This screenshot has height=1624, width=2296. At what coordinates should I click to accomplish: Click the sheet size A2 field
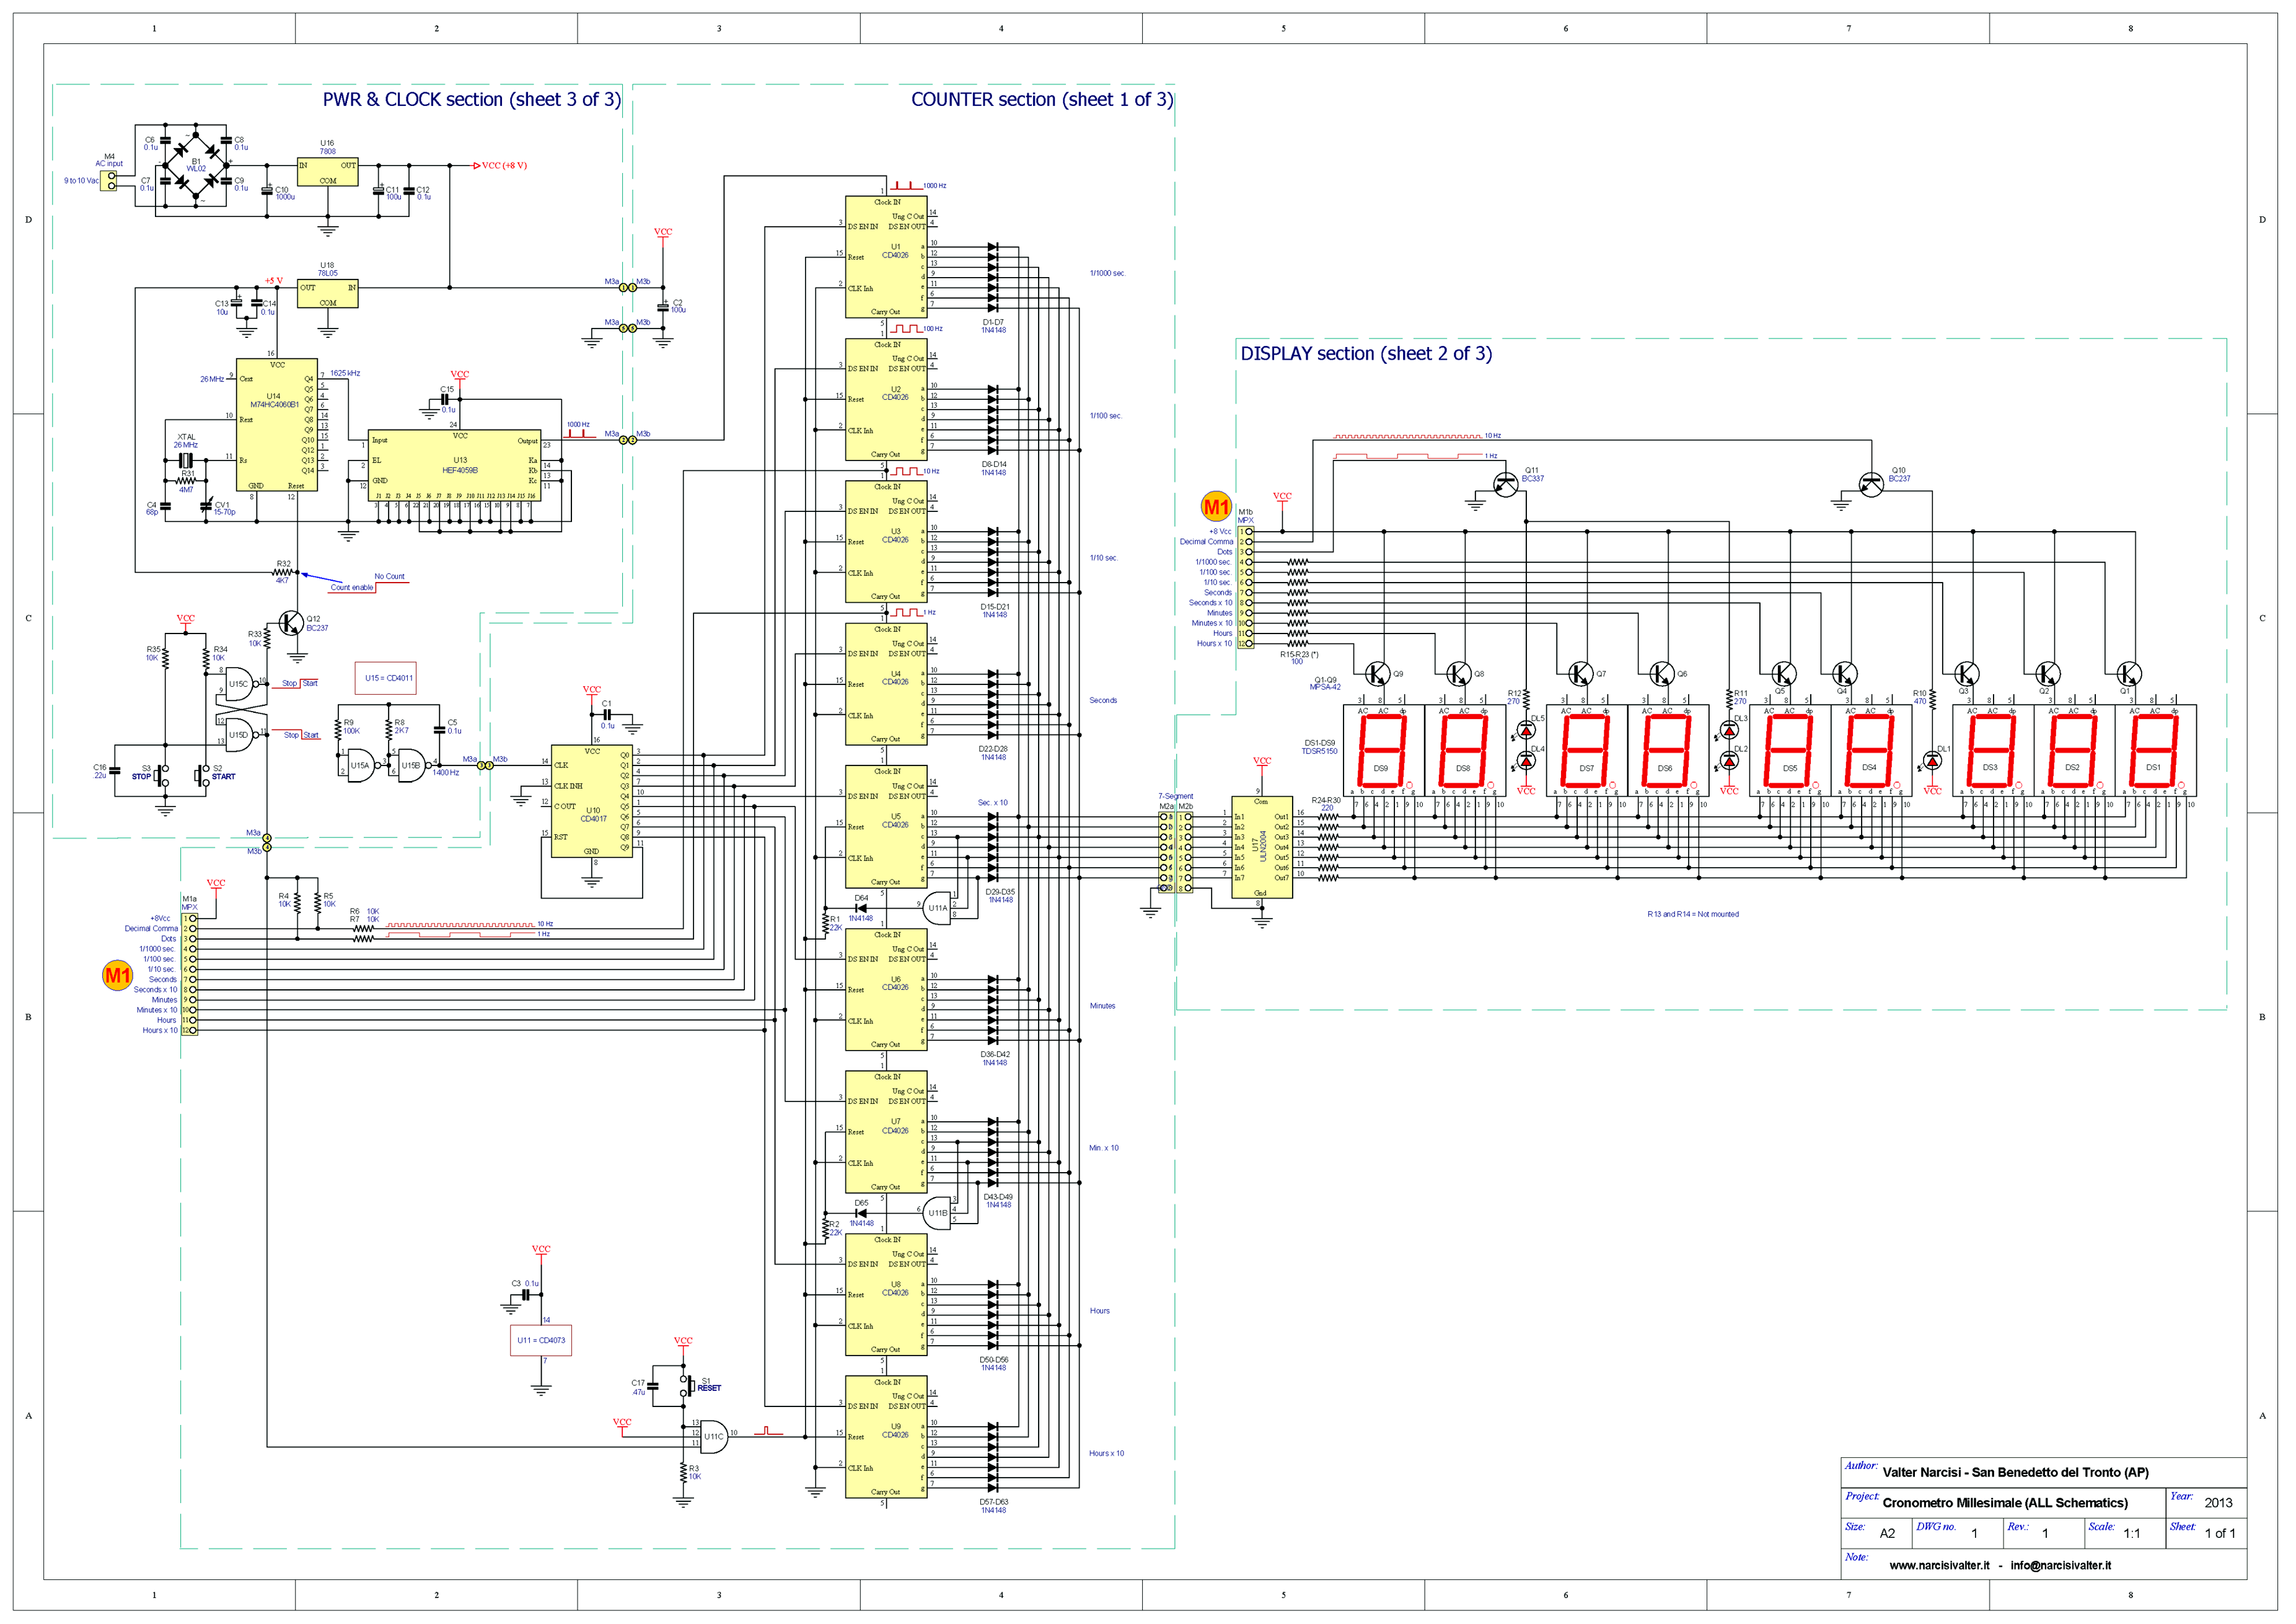tap(1887, 1533)
